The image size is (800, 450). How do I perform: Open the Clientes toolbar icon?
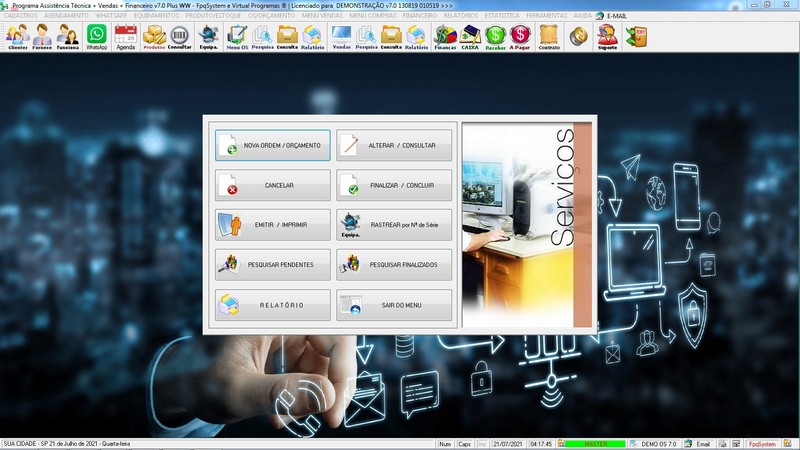(18, 37)
